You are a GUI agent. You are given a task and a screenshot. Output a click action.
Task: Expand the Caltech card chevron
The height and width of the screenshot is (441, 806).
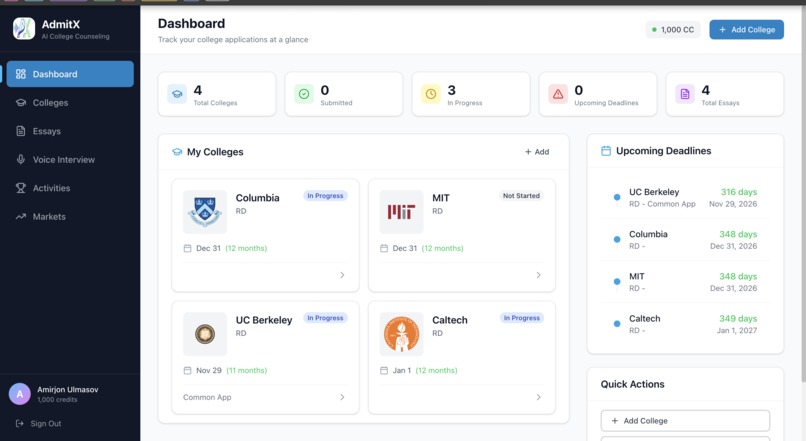pyautogui.click(x=539, y=397)
